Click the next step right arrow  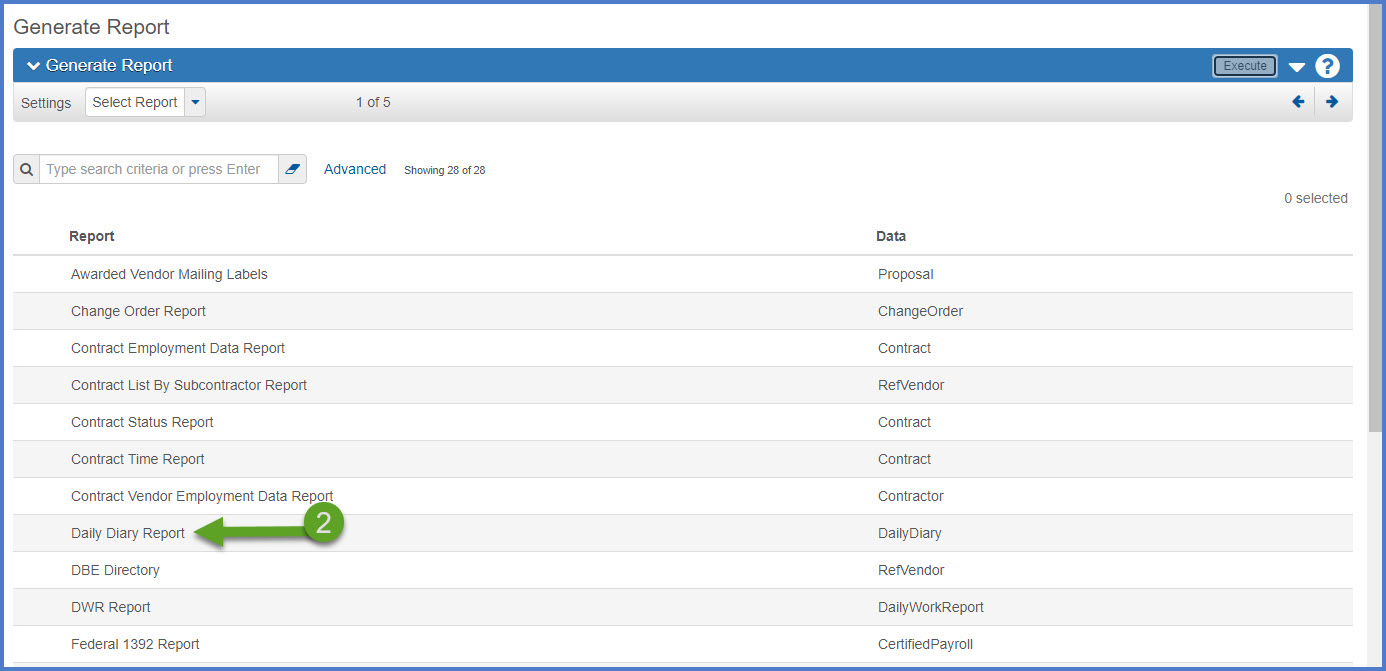pos(1331,102)
